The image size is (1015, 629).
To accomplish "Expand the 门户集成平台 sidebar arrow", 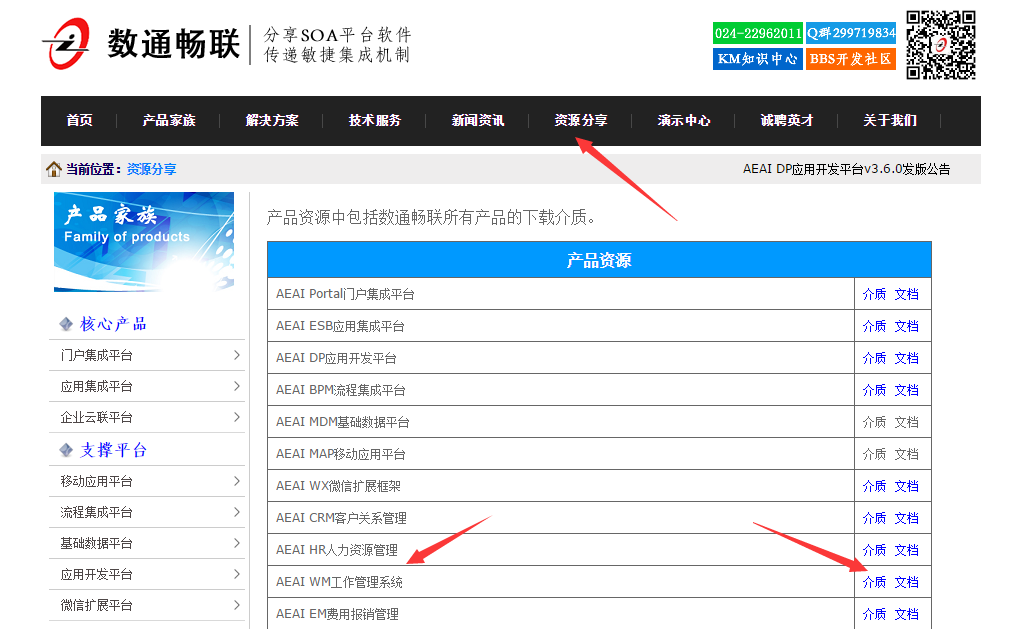I will point(236,355).
